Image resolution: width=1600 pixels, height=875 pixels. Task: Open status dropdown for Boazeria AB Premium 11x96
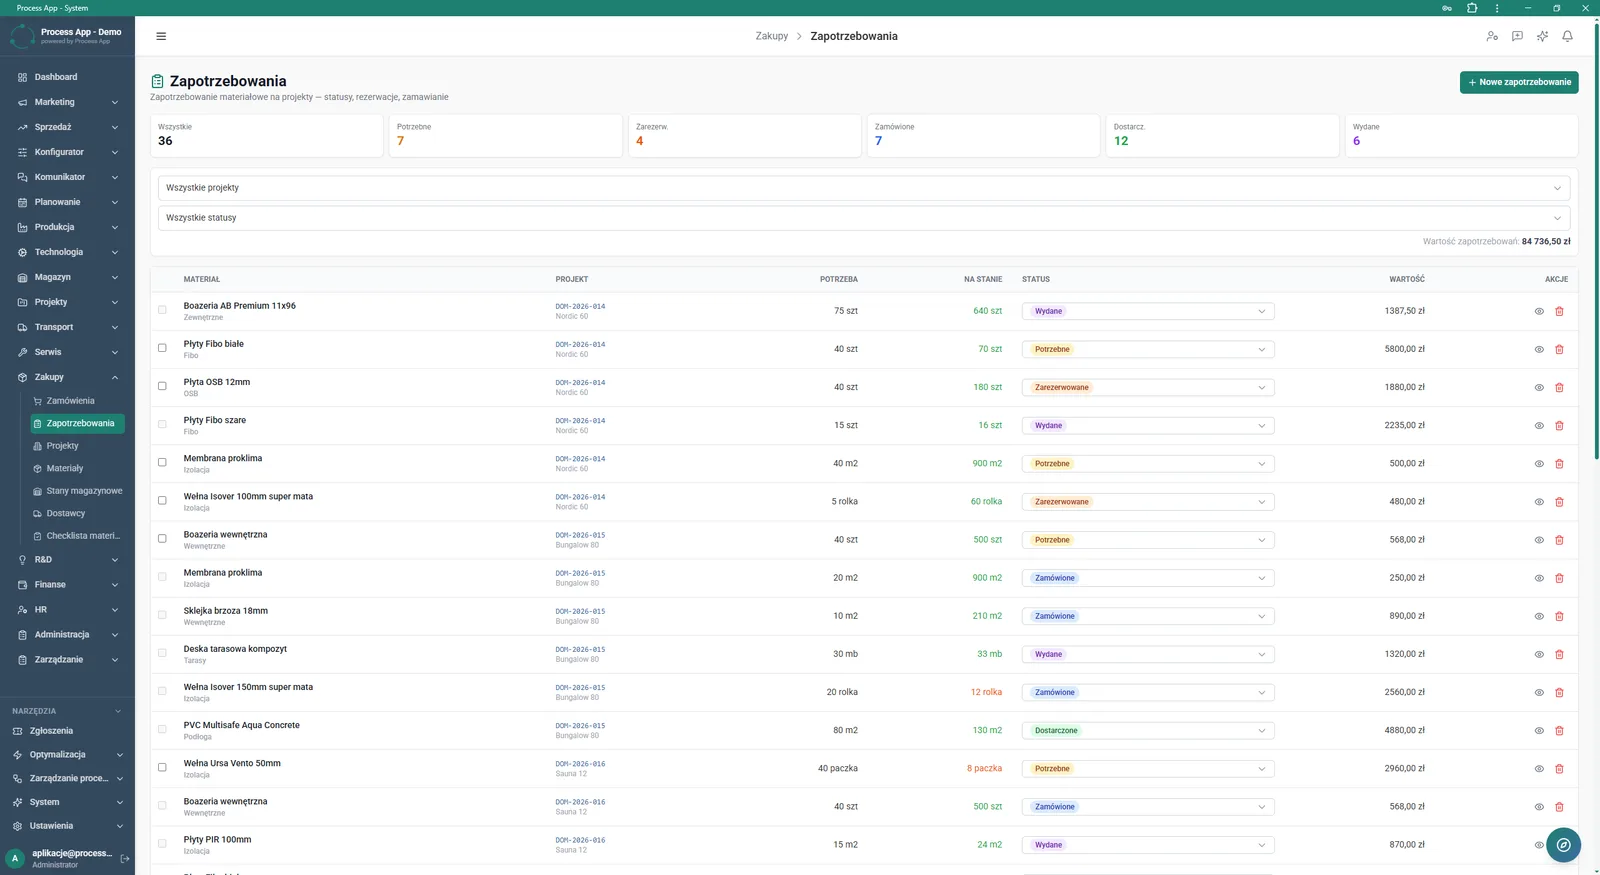pyautogui.click(x=1148, y=311)
